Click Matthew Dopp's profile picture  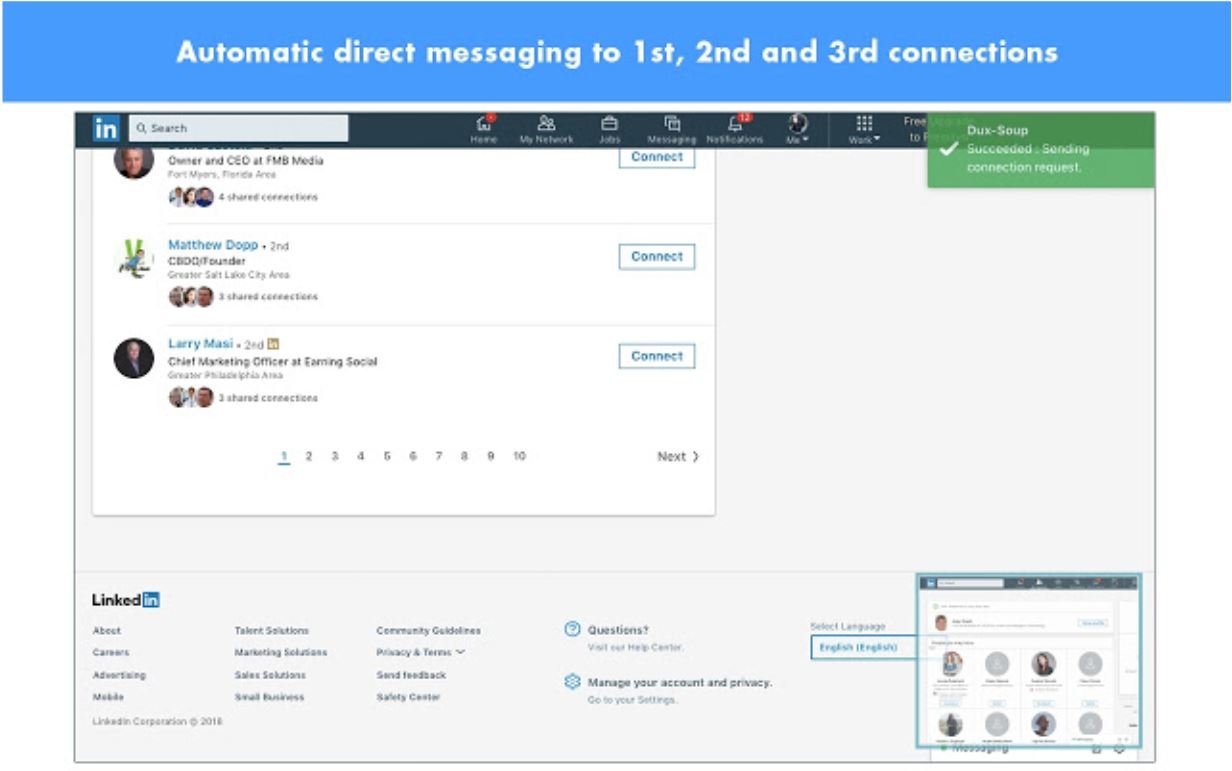[x=134, y=258]
